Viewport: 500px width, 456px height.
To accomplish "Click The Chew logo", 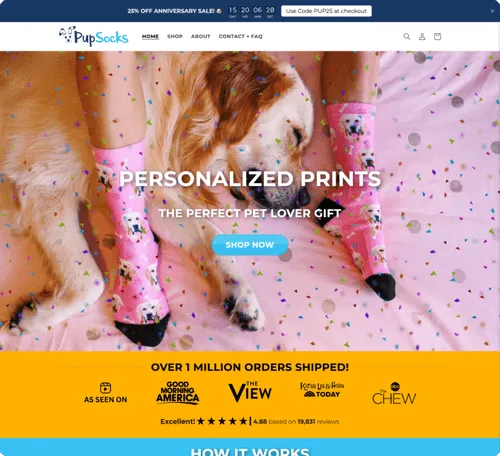I will pyautogui.click(x=394, y=394).
